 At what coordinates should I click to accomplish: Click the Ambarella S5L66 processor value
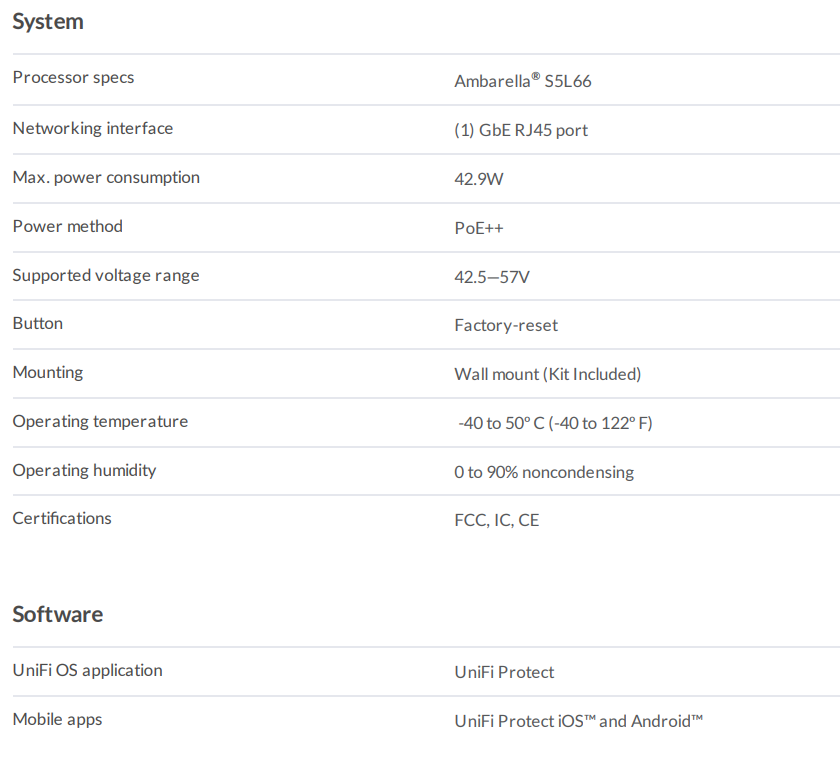(522, 81)
